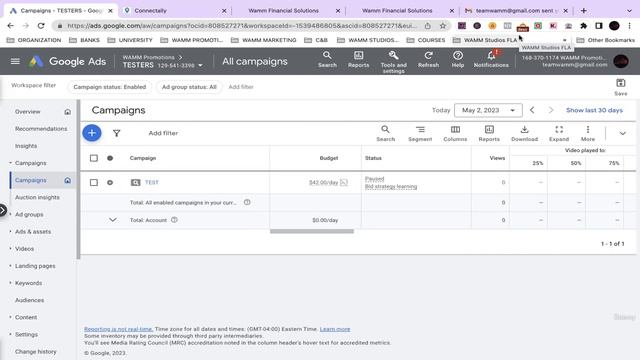This screenshot has height=360, width=640.
Task: Reload the browser page
Action: click(41, 26)
